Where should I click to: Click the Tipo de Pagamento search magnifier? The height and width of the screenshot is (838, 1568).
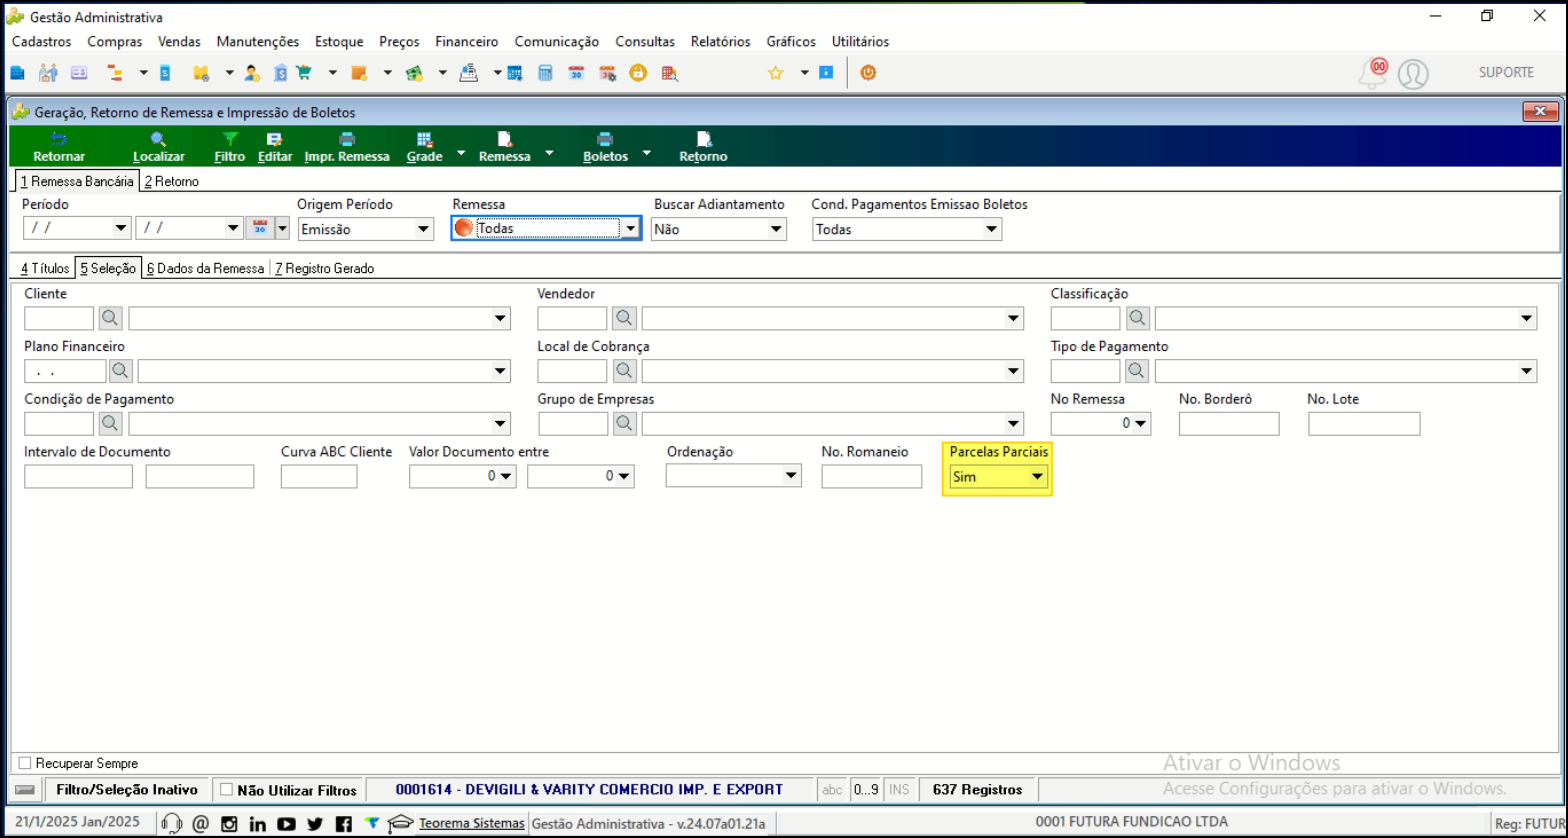coord(1138,371)
